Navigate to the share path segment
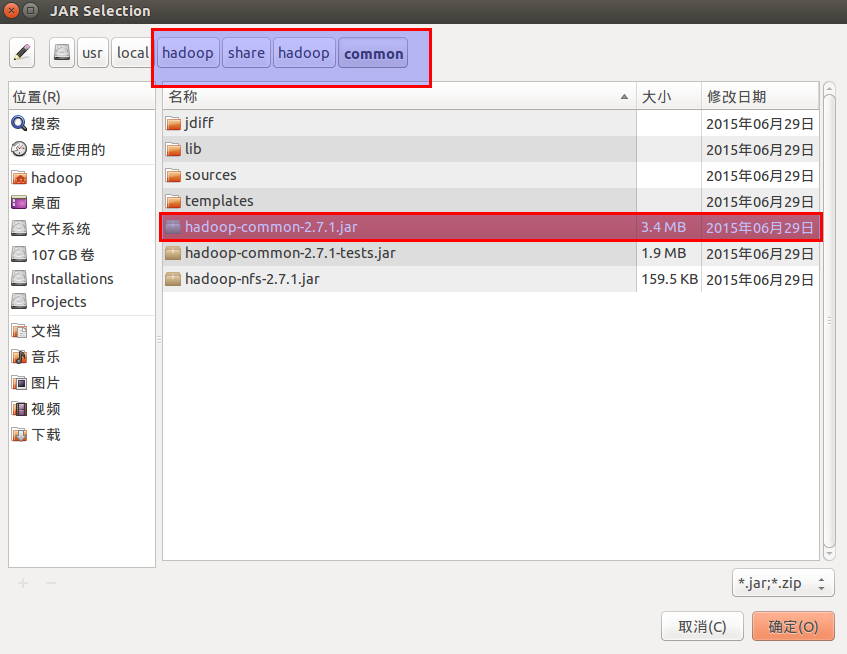This screenshot has width=847, height=654. tap(246, 53)
